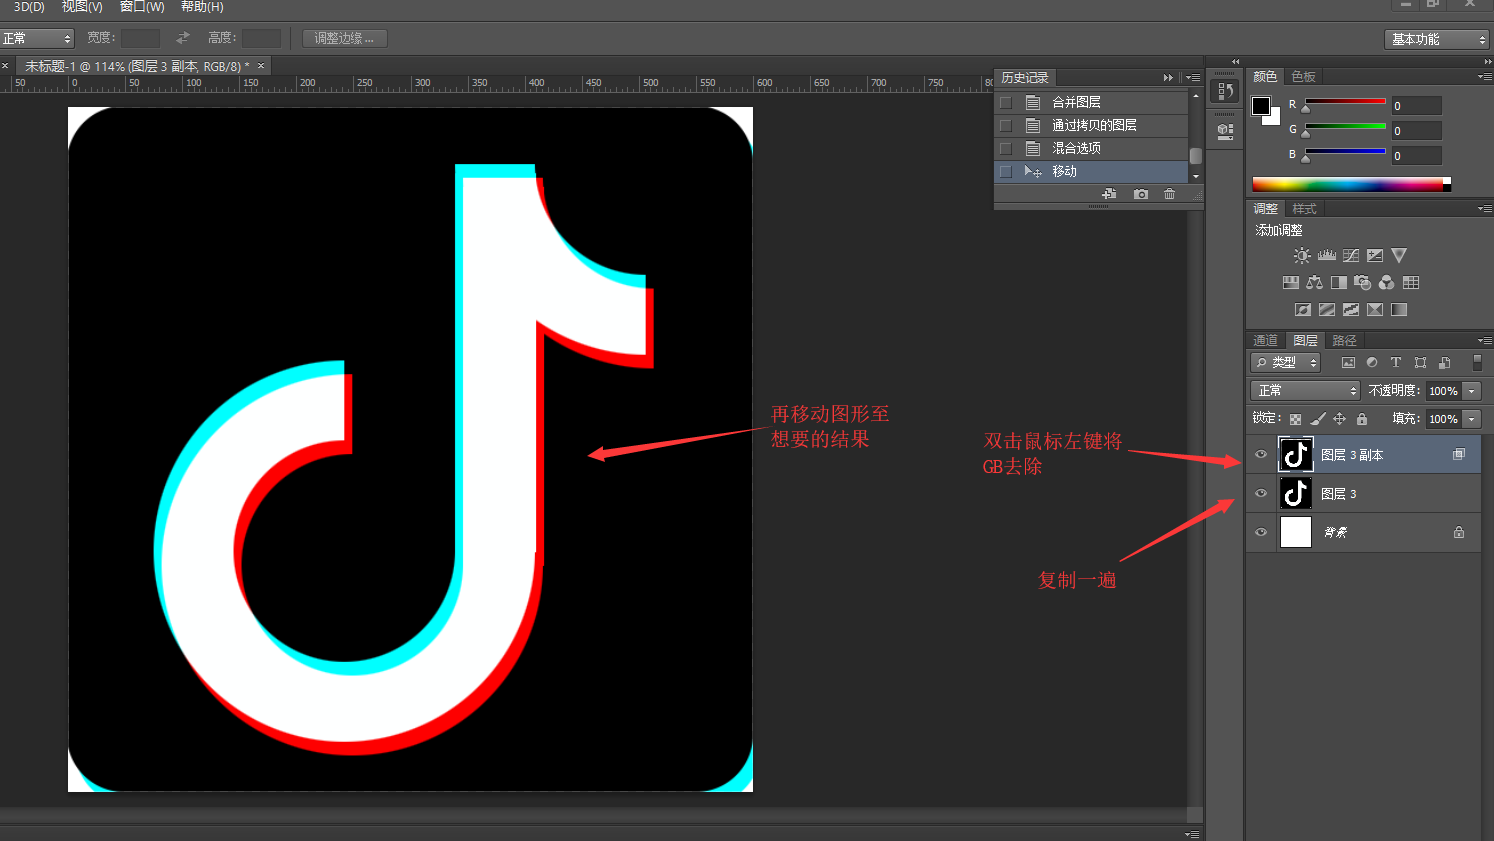Toggle lock all (padlock) in Layers panel
Screen dimensions: 1494x841
[1362, 419]
